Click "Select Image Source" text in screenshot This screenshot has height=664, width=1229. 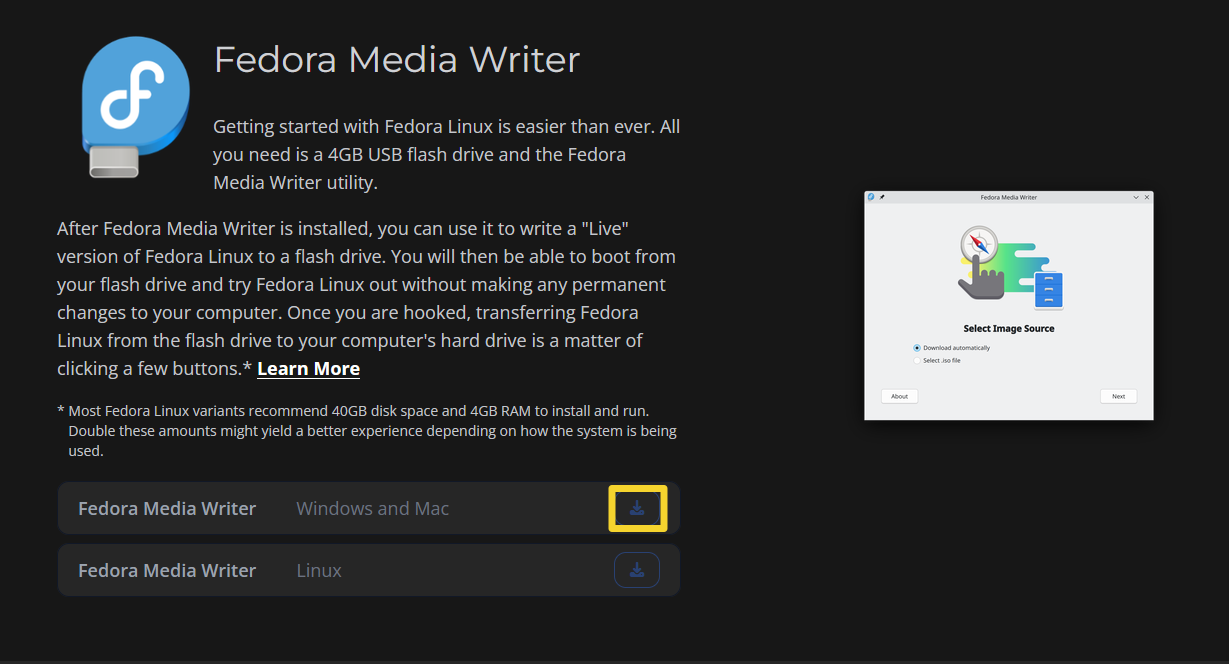point(1009,328)
